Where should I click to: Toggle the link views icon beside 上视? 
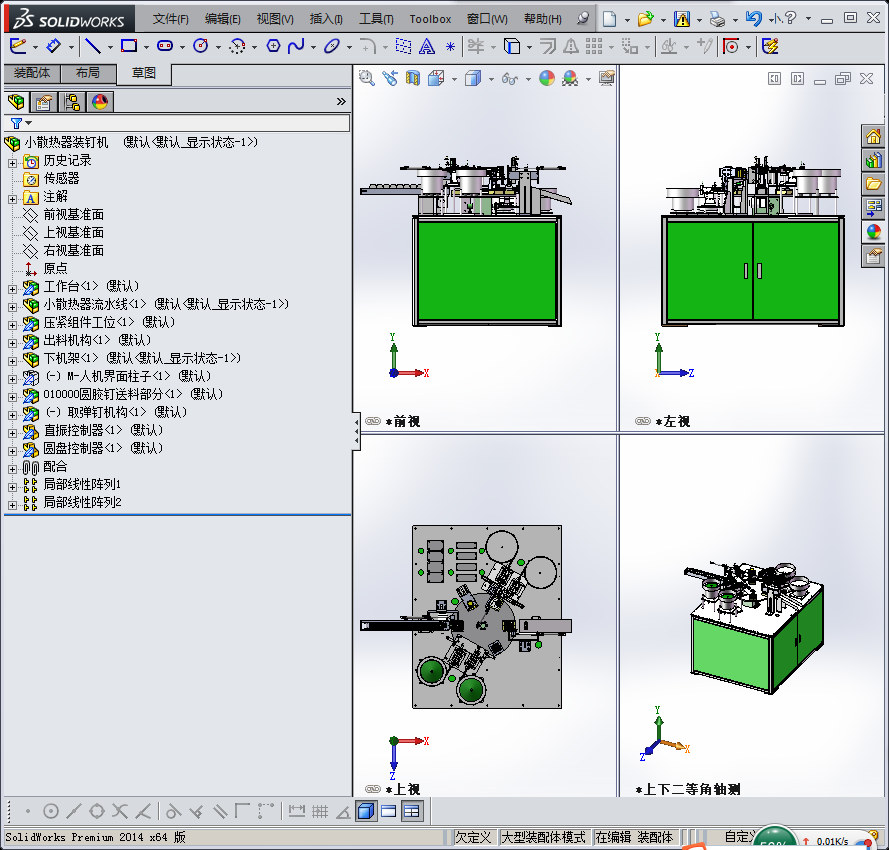point(372,789)
